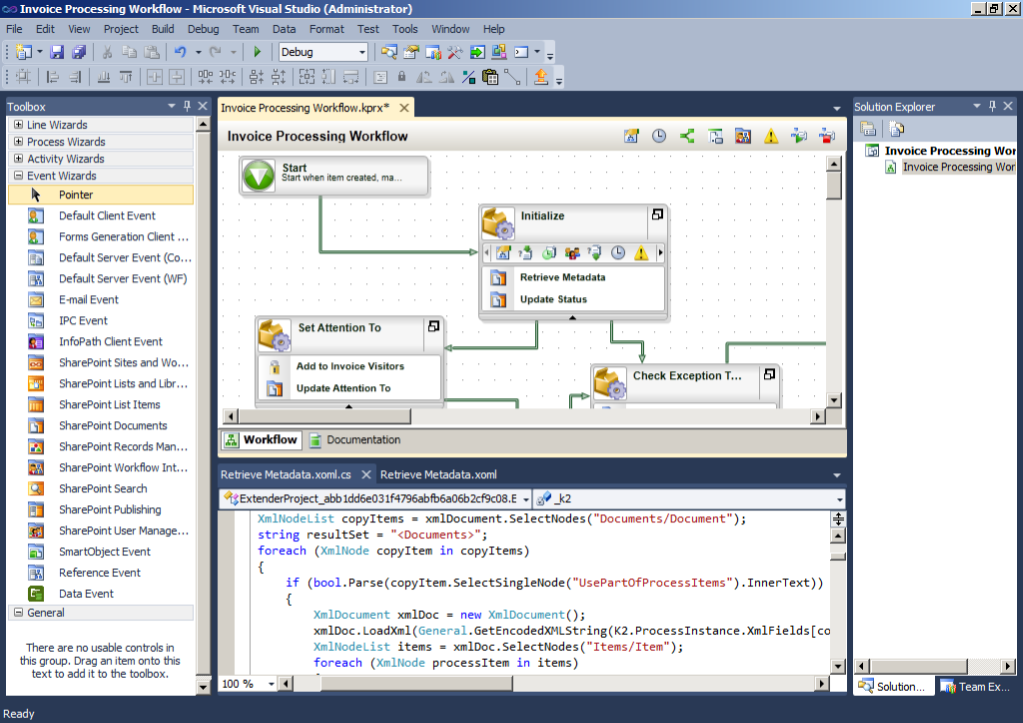1023x723 pixels.
Task: Switch to the Documentation tab
Action: point(355,440)
